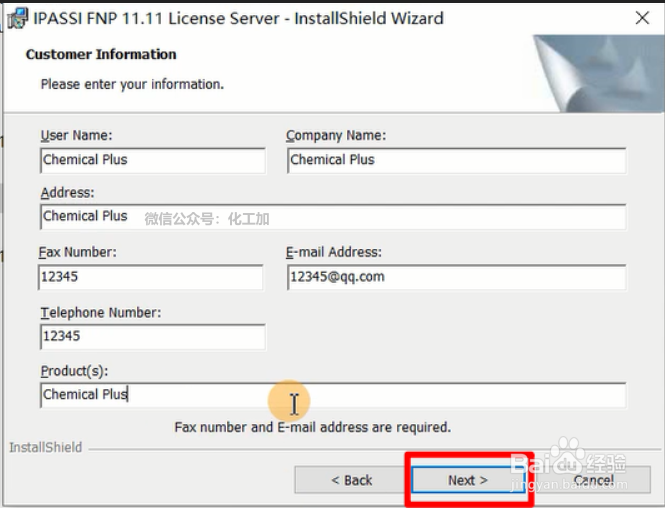Click the 'User Name:' label
This screenshot has height=508, width=665.
76,135
